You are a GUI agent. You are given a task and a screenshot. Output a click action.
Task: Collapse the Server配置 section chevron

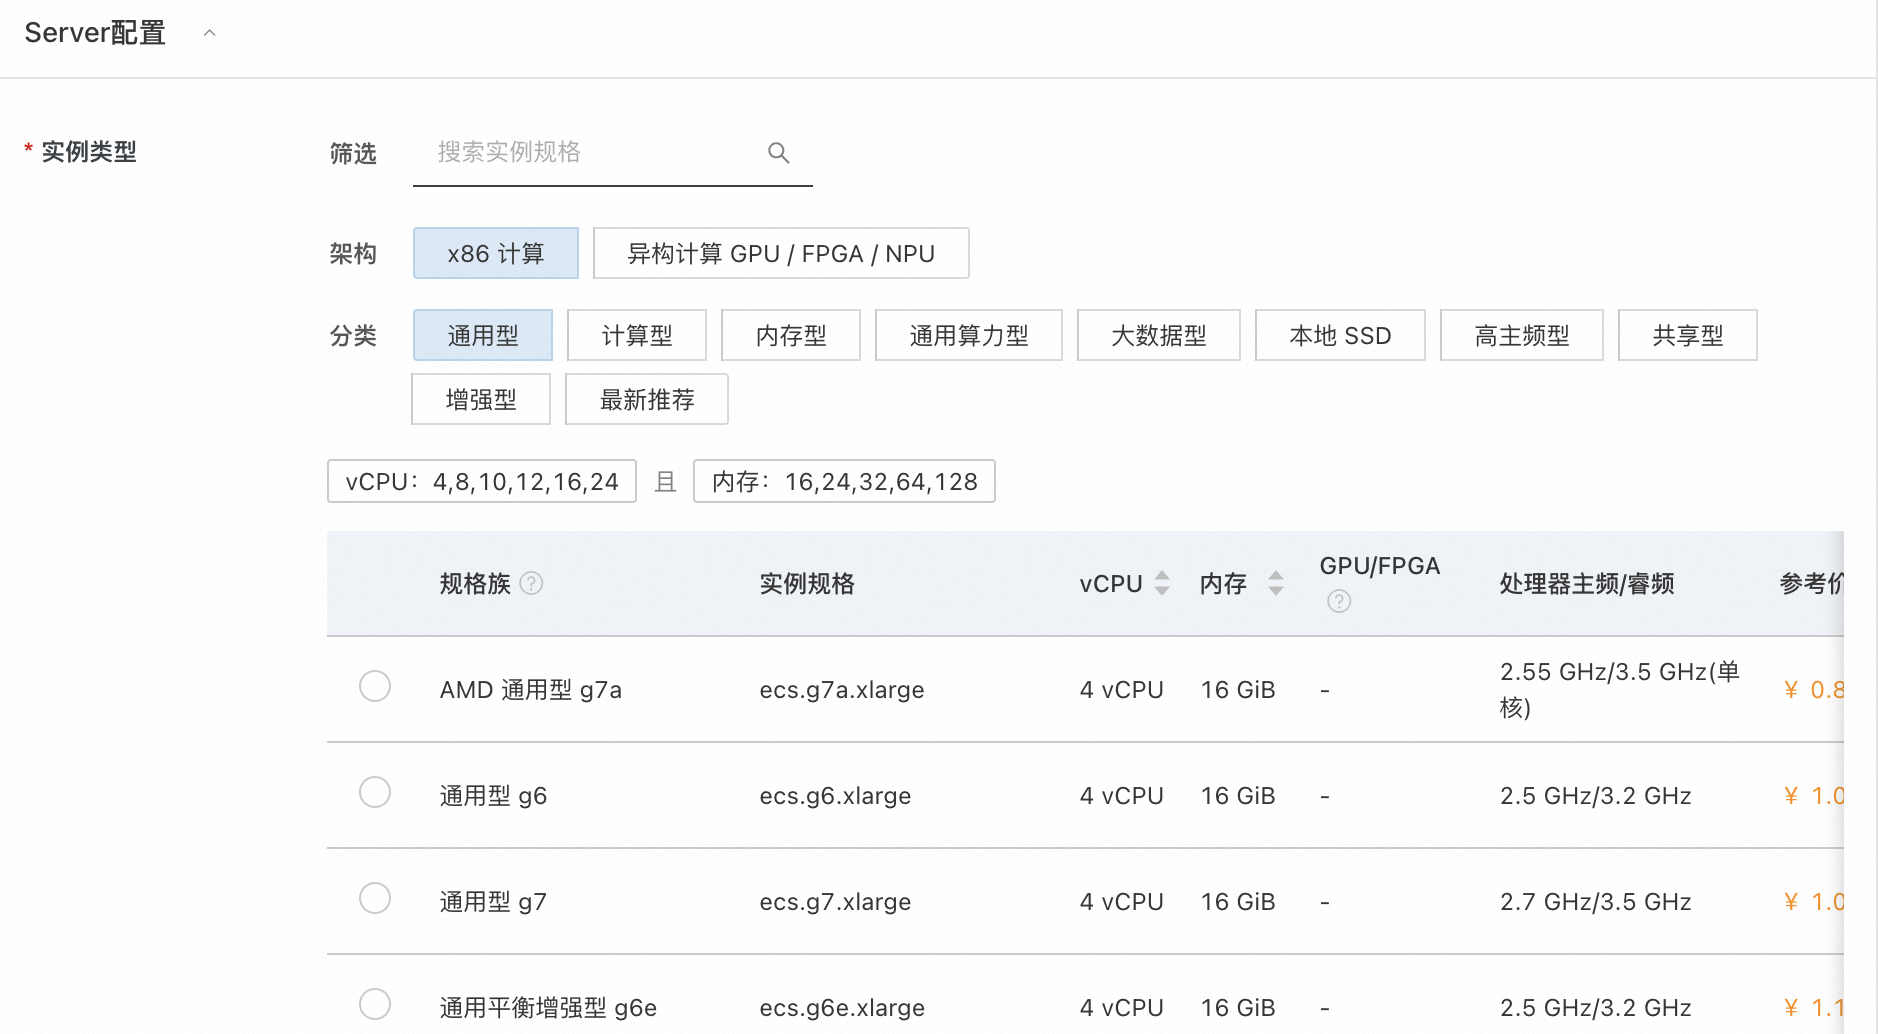pyautogui.click(x=209, y=33)
